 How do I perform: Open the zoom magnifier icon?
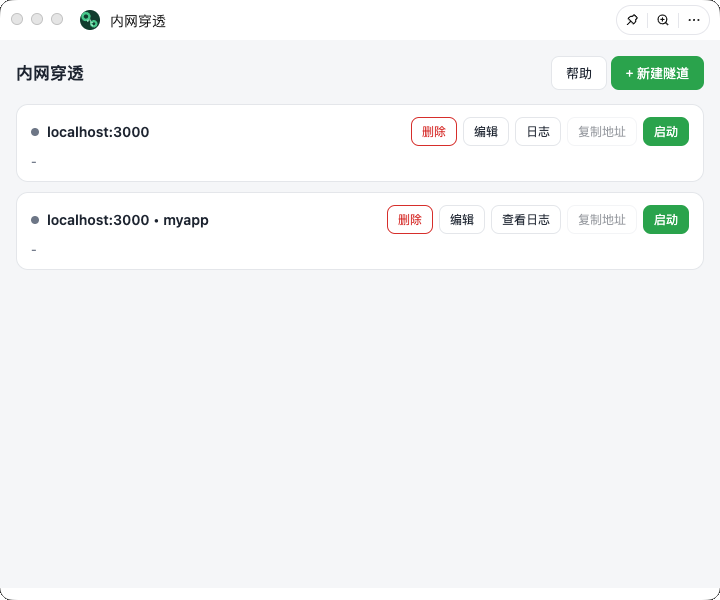663,20
